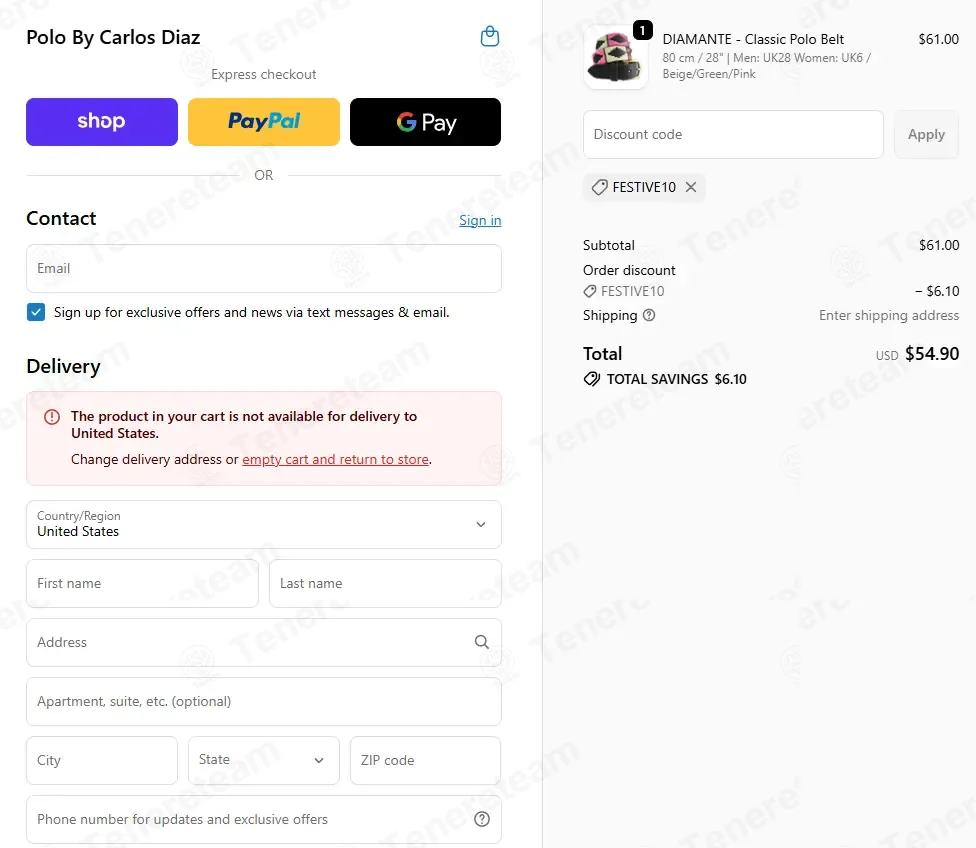
Task: Choose PayPal express checkout
Action: pos(264,121)
